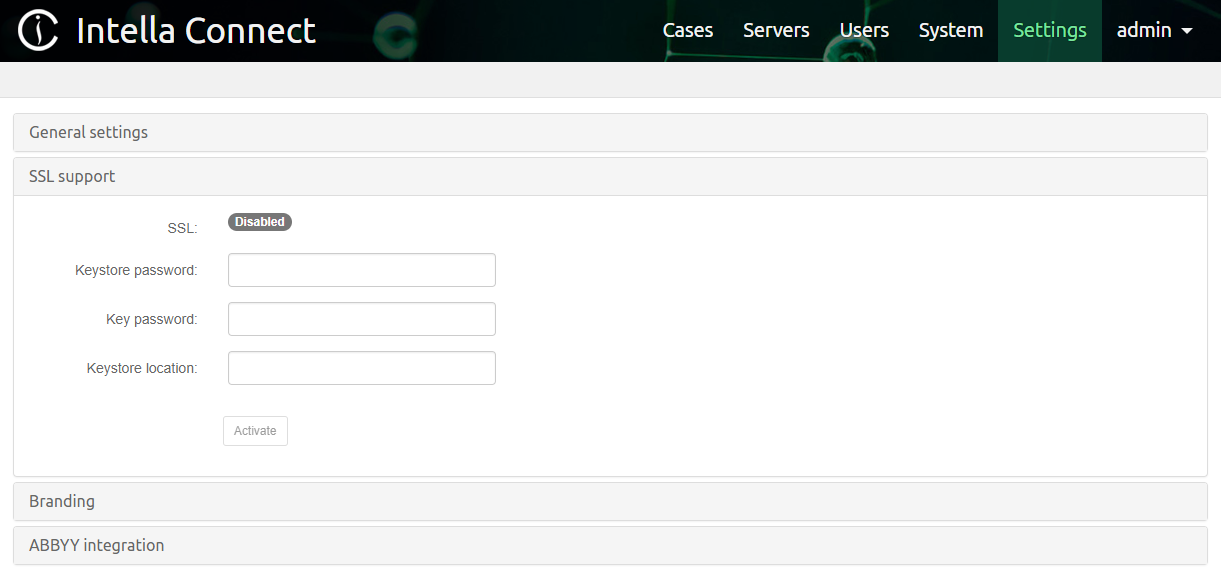1221x575 pixels.
Task: Collapse the SSL support panel
Action: pos(72,176)
